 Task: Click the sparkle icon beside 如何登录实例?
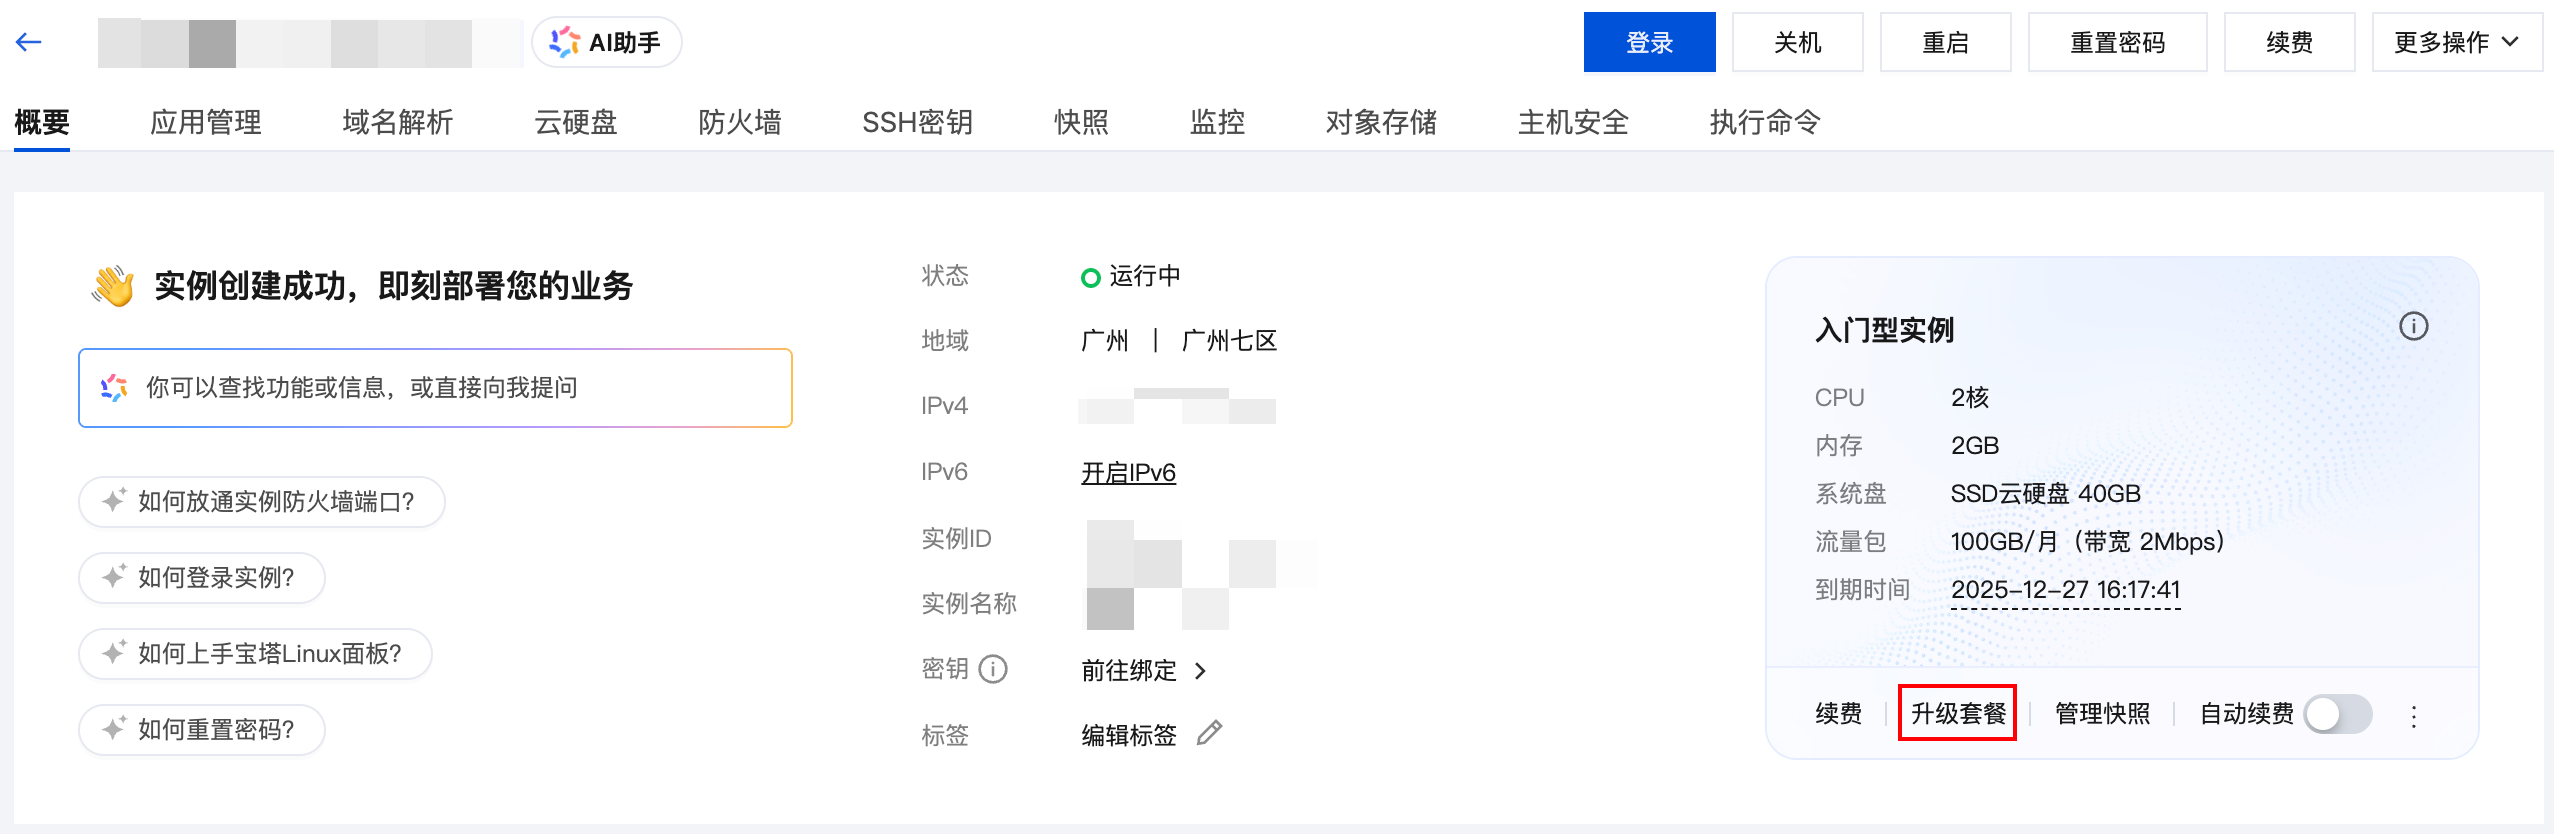click(x=114, y=577)
